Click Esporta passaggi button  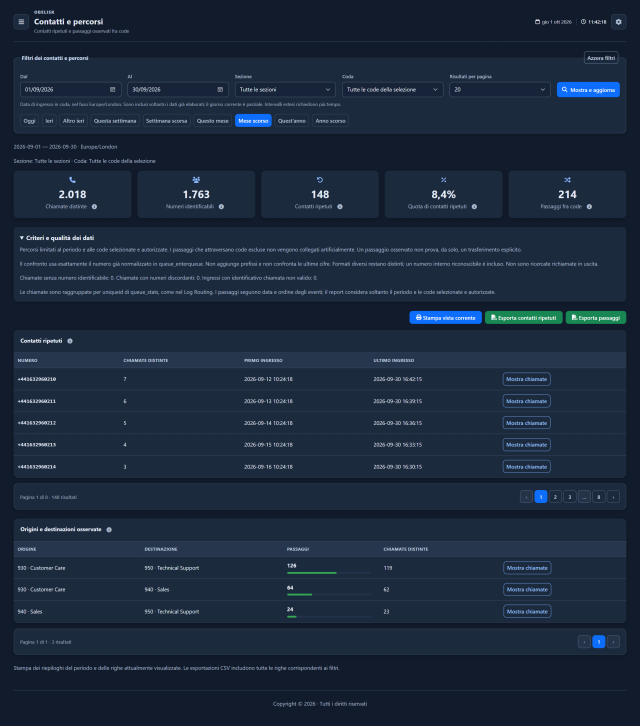tap(596, 318)
